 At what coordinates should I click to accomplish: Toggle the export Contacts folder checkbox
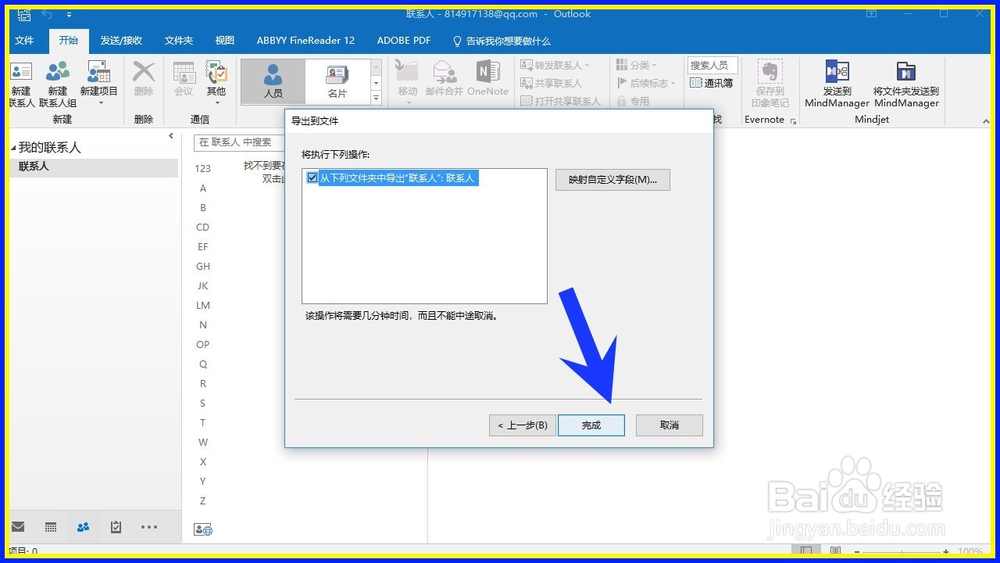click(x=312, y=178)
